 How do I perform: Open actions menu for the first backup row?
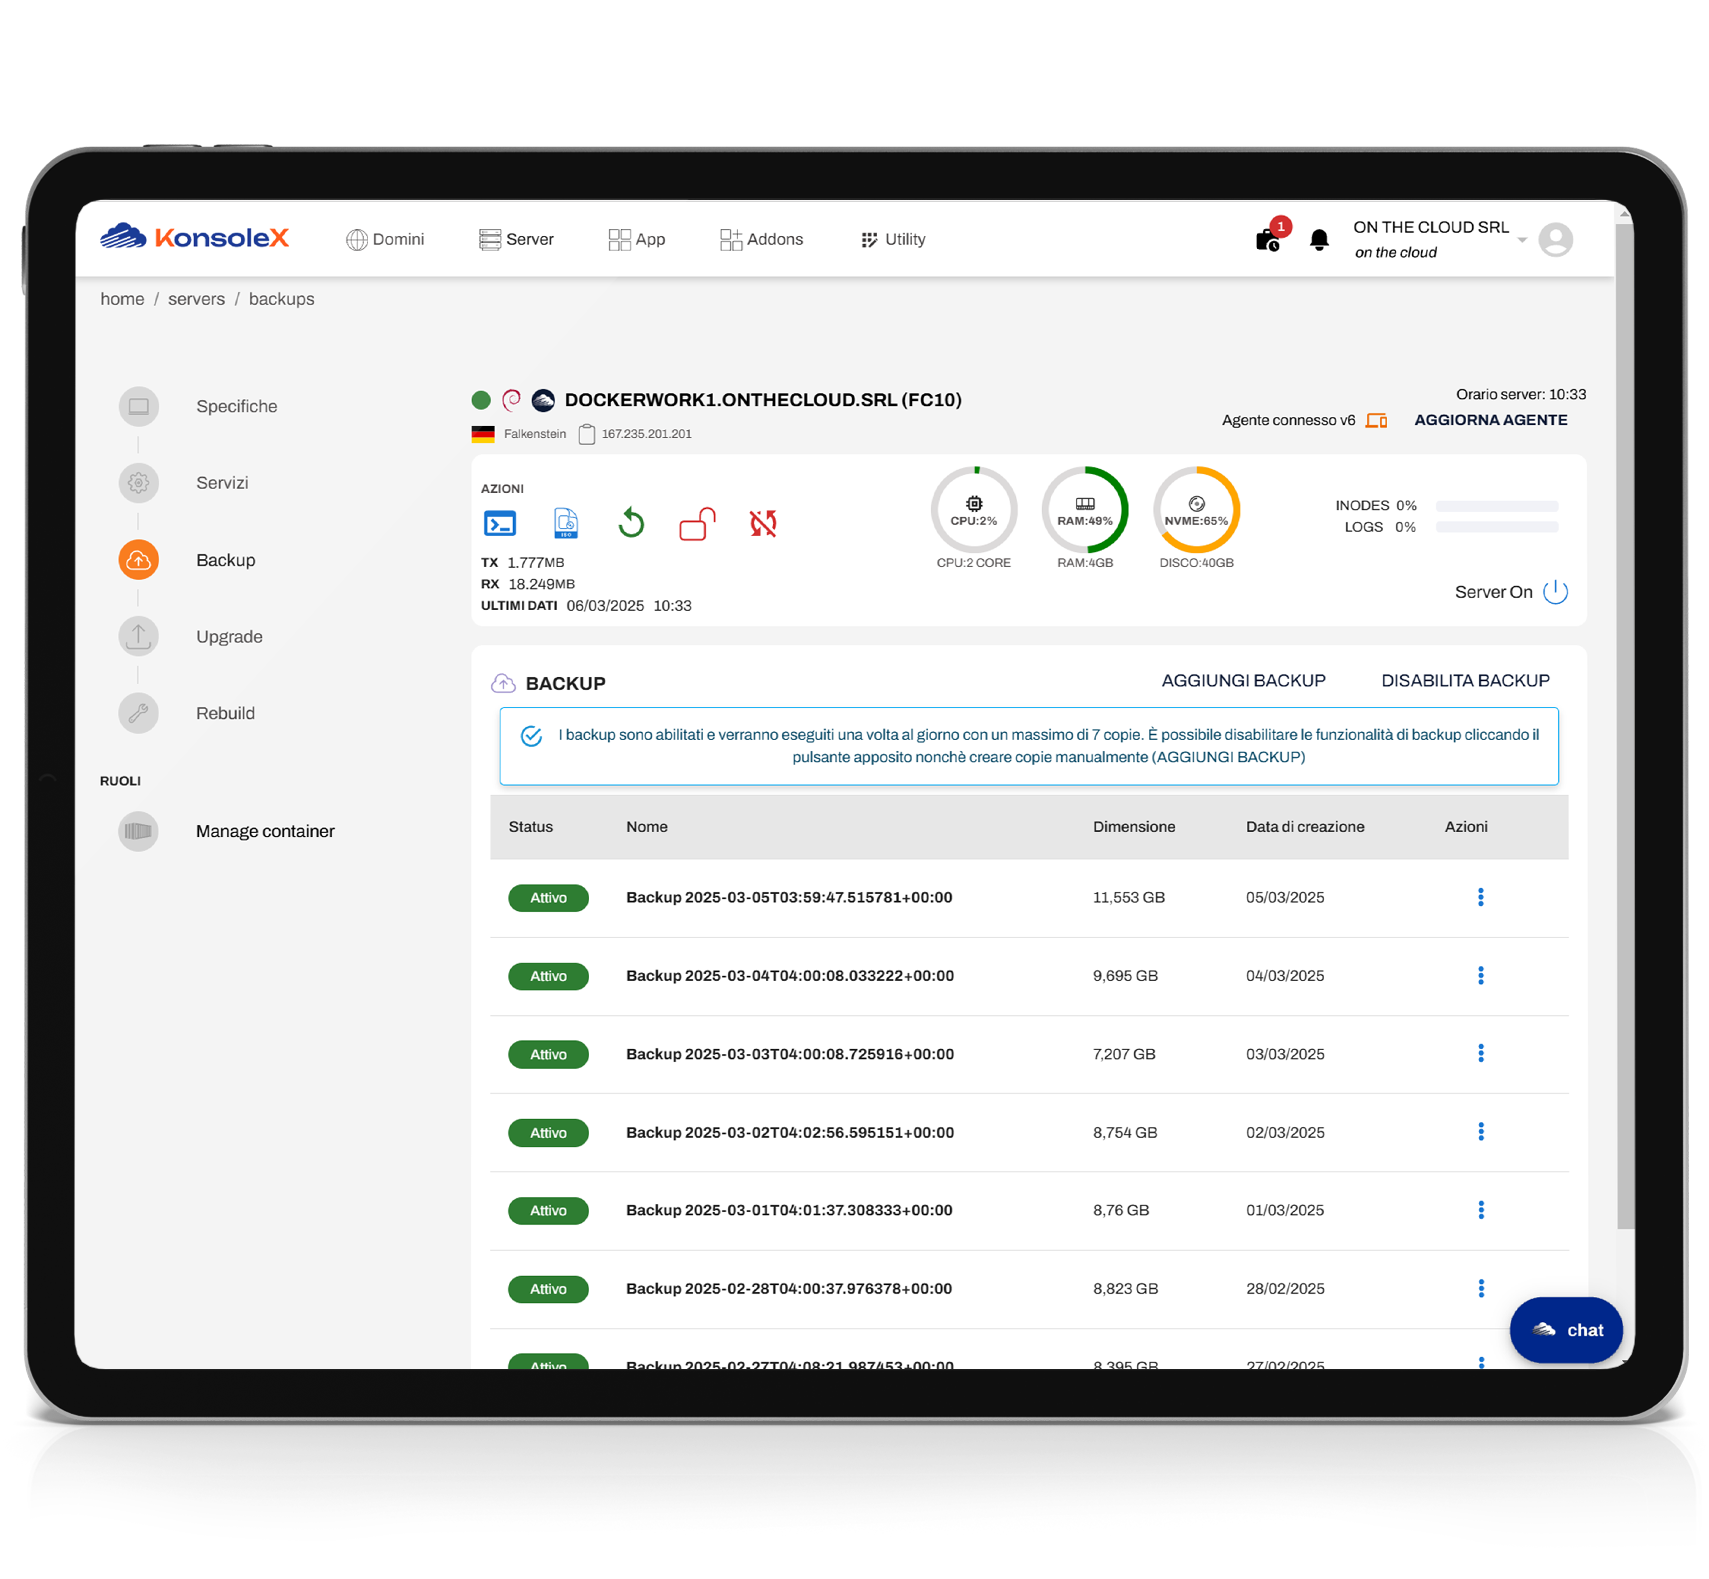click(1480, 897)
